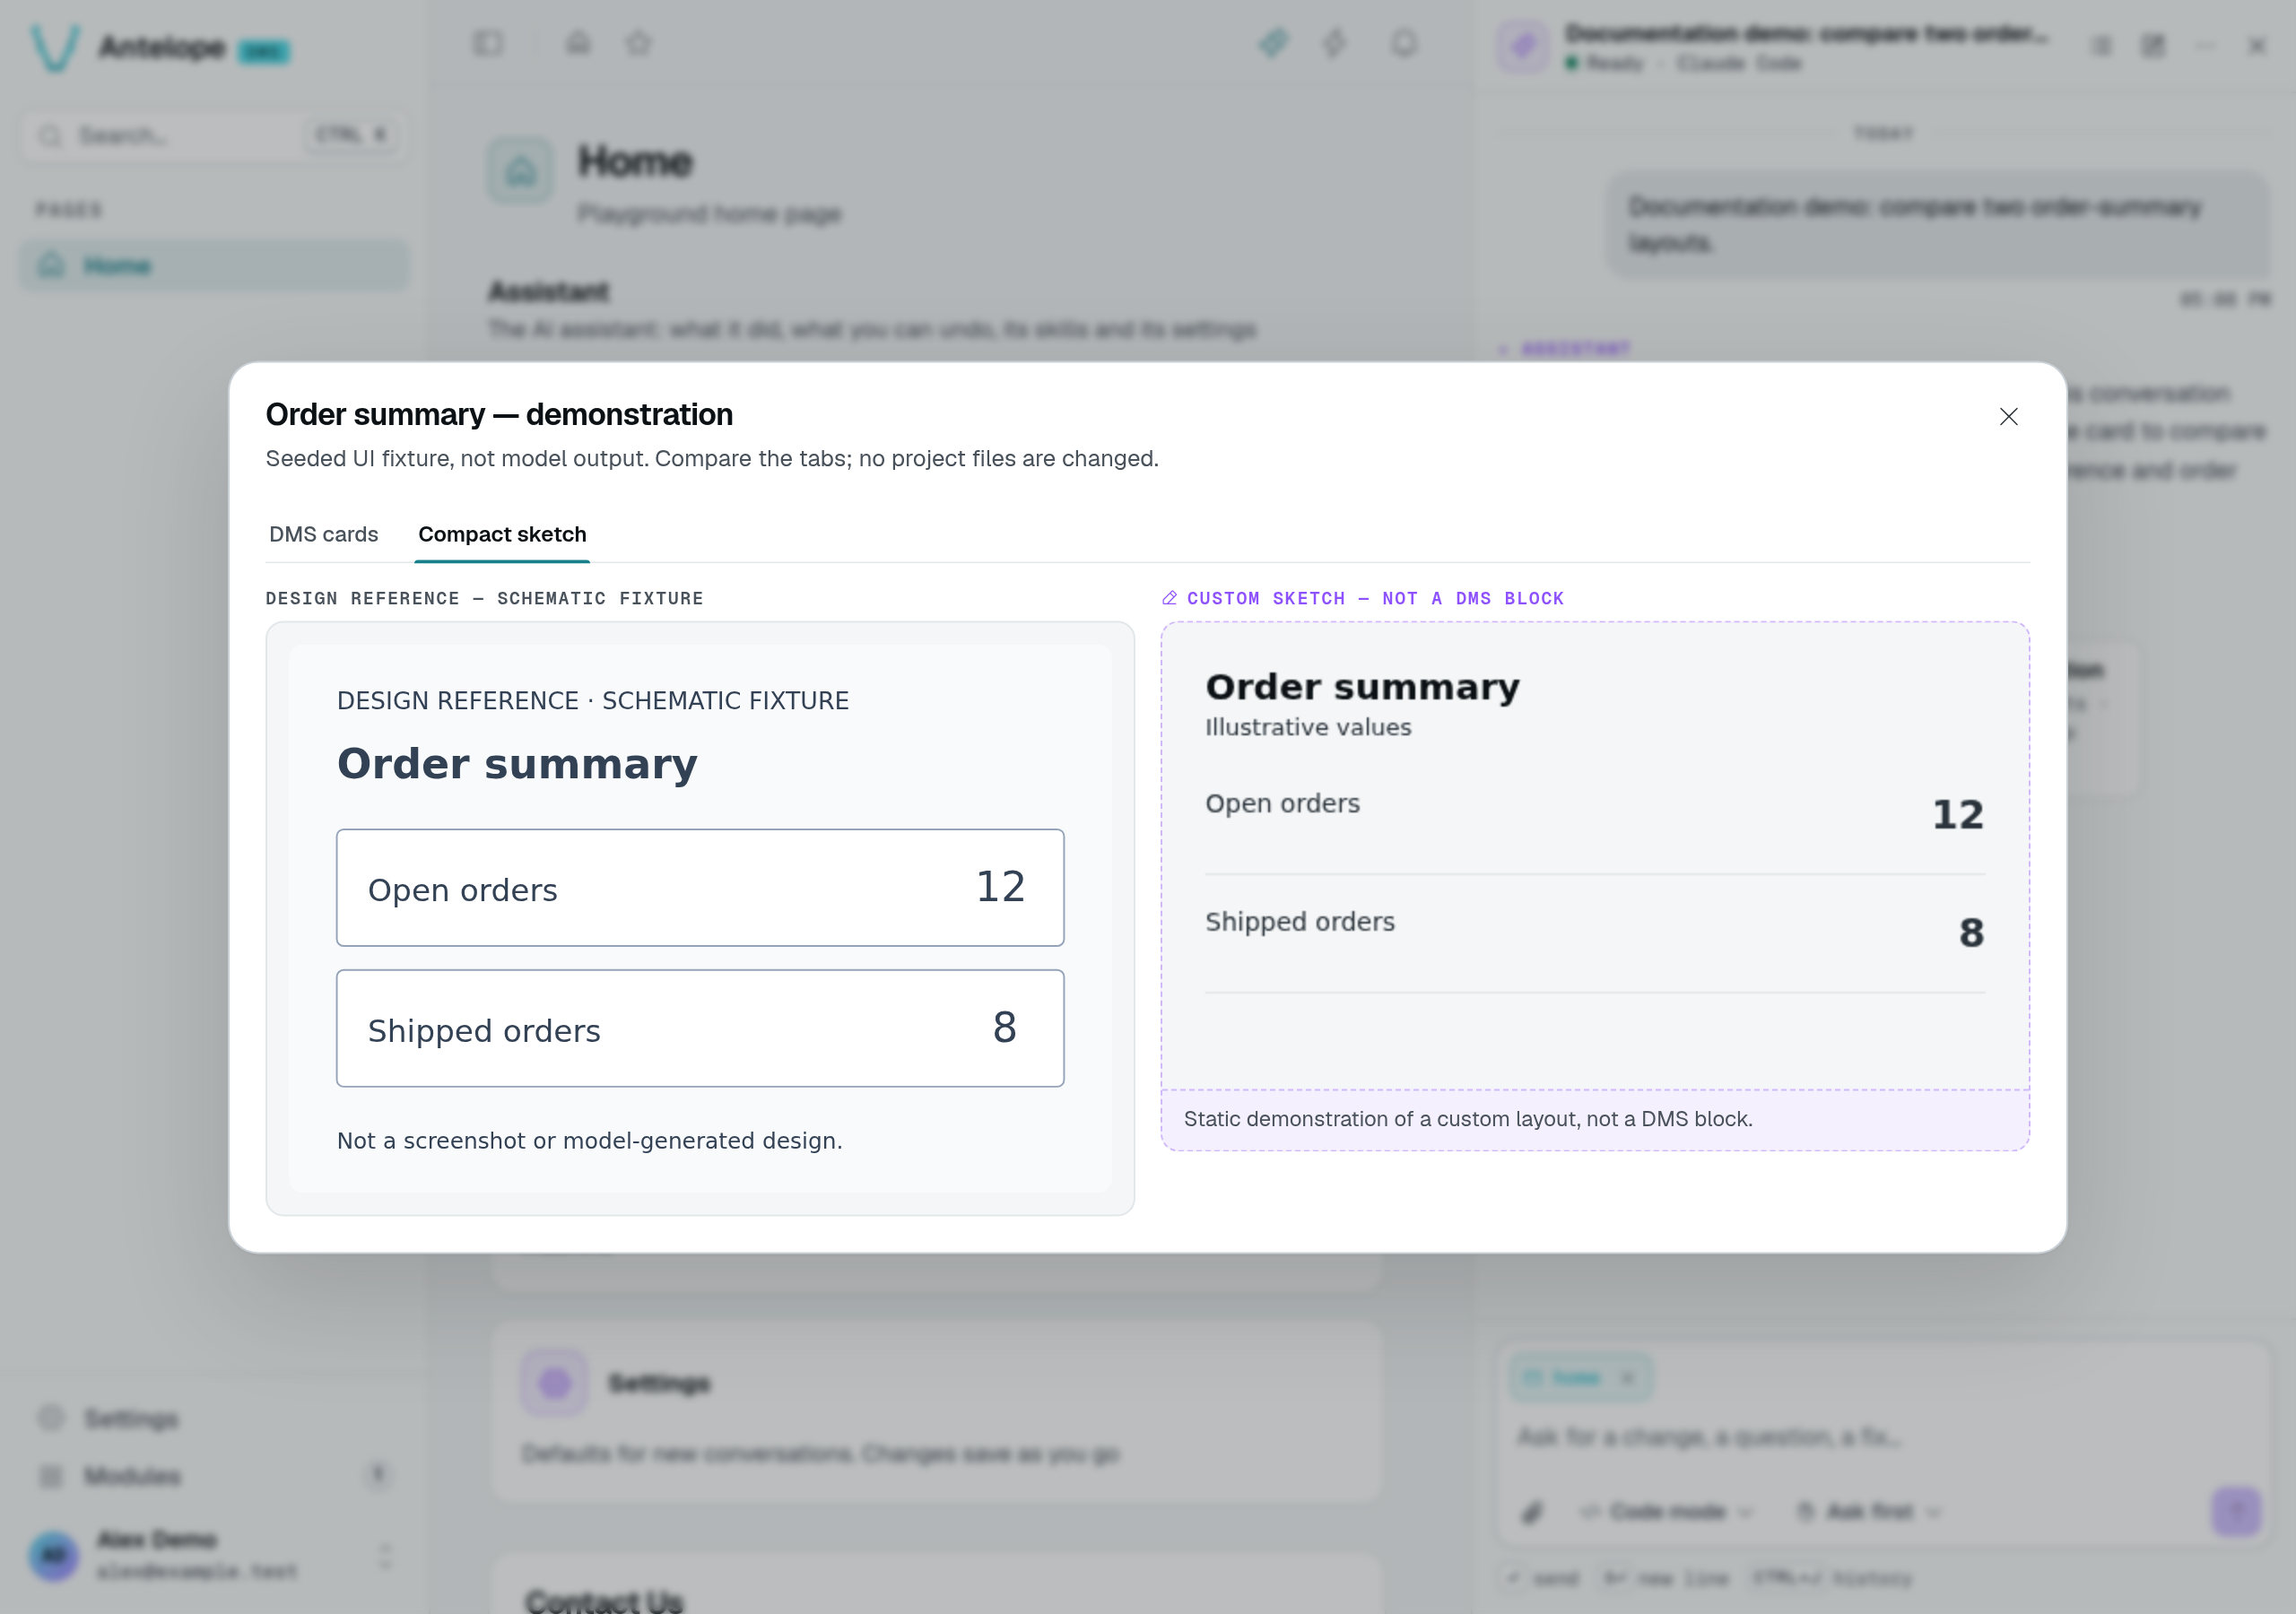
Task: Click the lightning bolt icon in toolbar
Action: 1334,43
